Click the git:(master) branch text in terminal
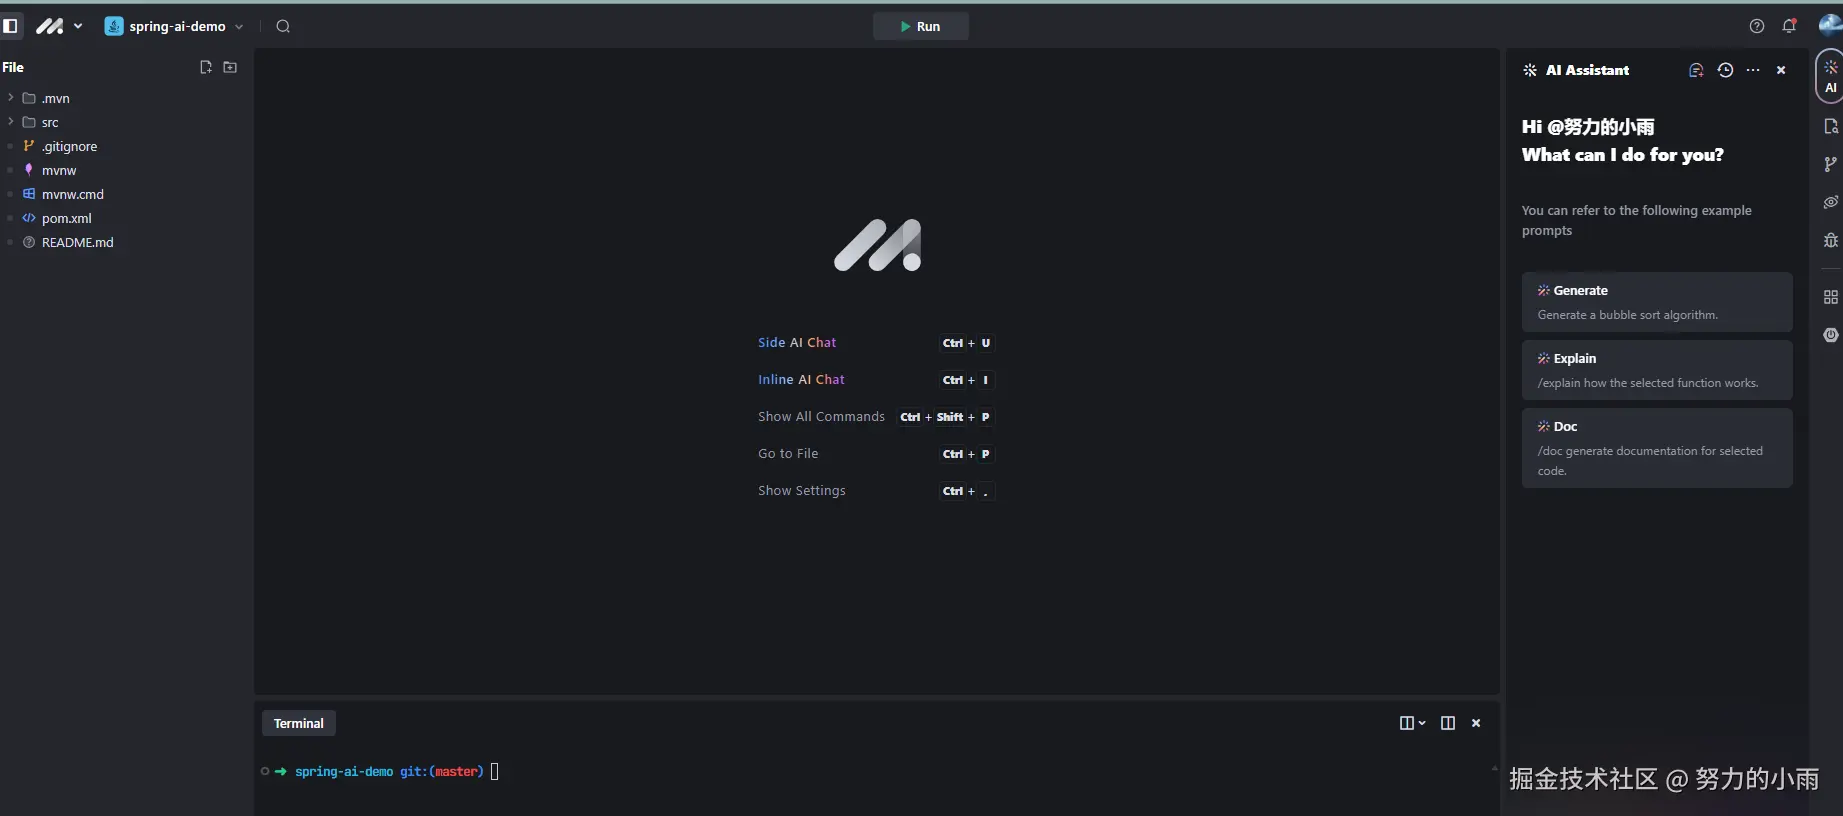Screen dimensions: 1843x816 pos(442,771)
